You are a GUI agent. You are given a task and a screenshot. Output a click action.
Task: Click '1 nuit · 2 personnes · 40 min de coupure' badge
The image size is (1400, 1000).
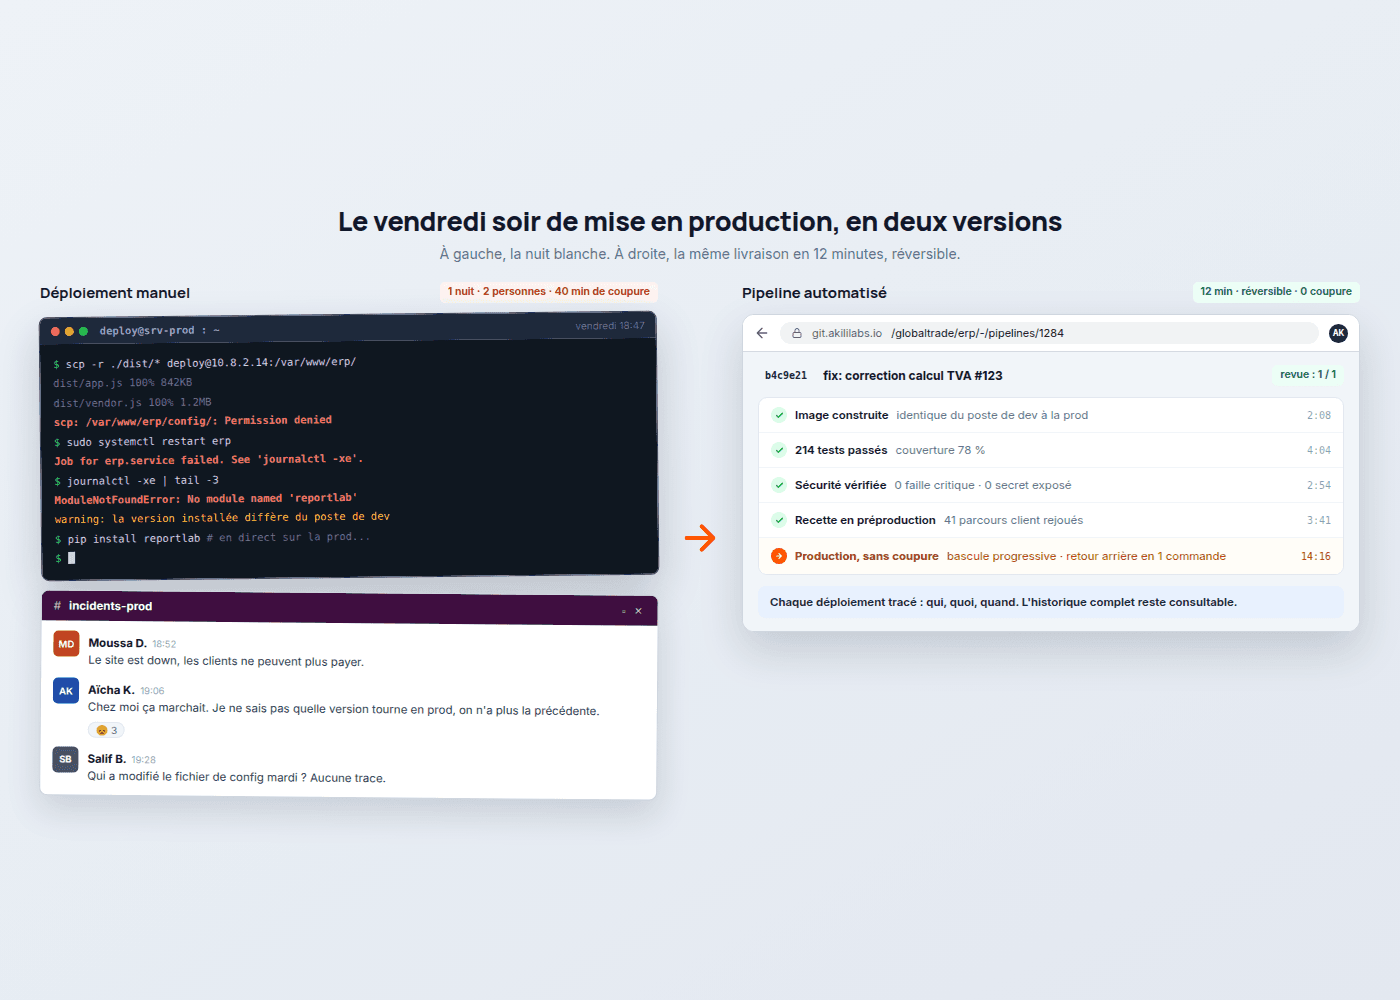548,291
